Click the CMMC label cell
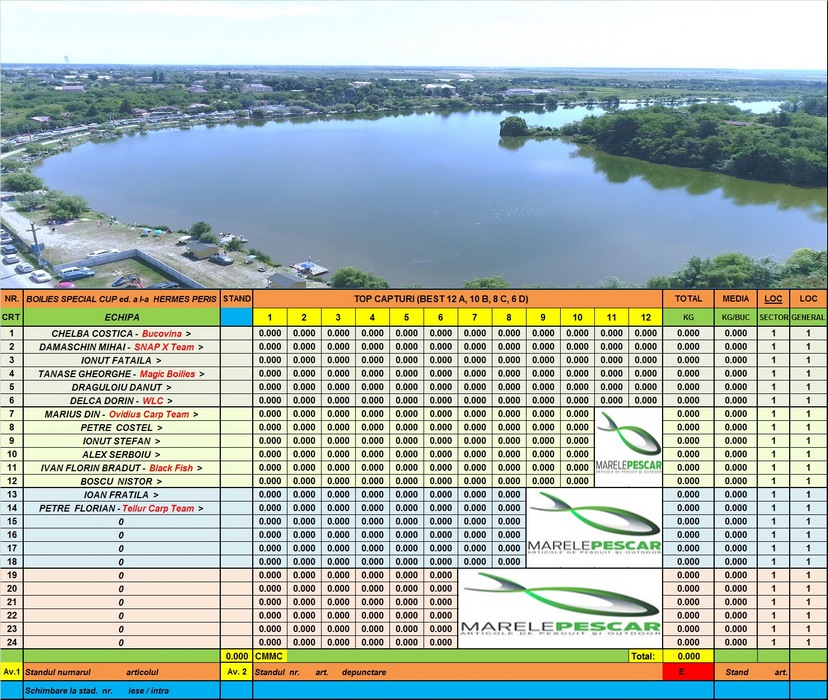828x700 pixels. point(271,656)
